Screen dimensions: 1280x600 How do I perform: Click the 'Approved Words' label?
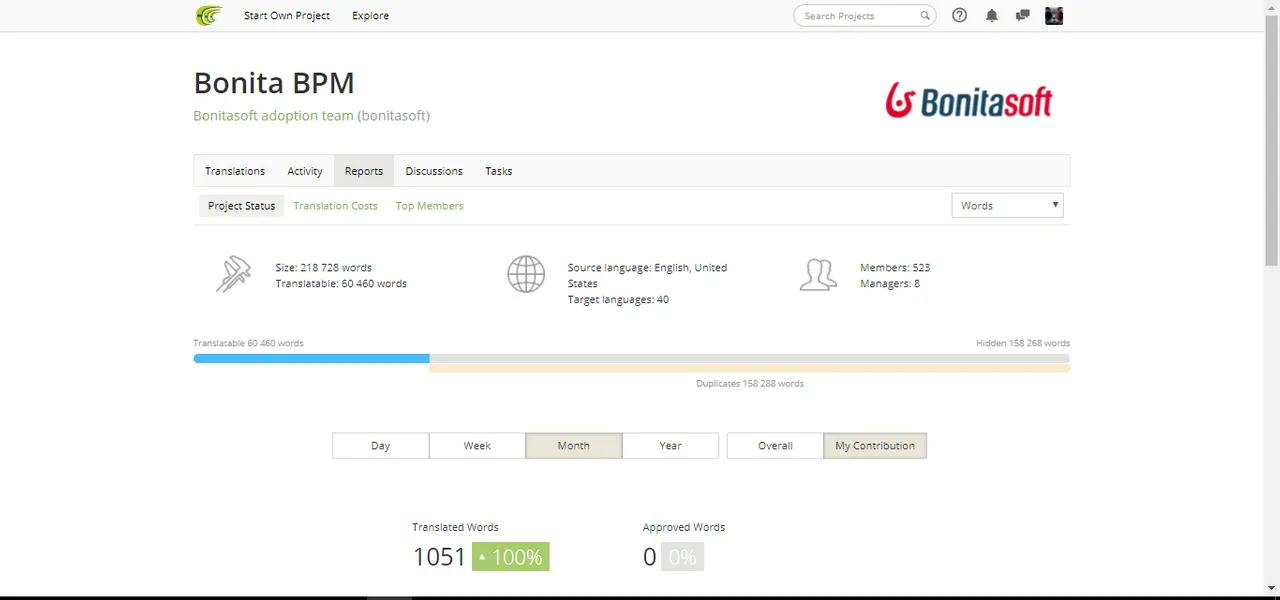[684, 527]
